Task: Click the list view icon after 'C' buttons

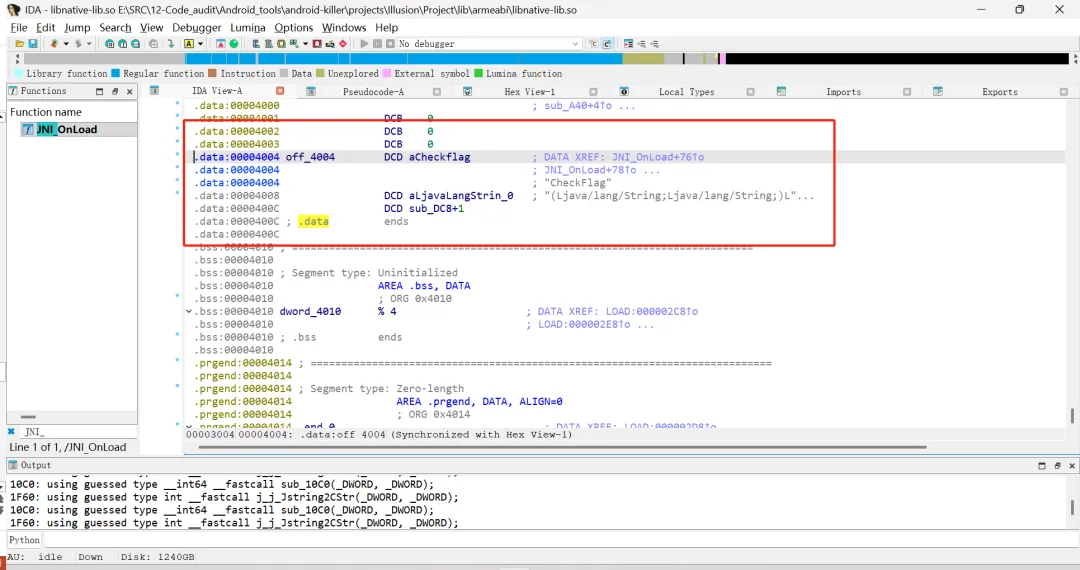Action: click(x=628, y=44)
